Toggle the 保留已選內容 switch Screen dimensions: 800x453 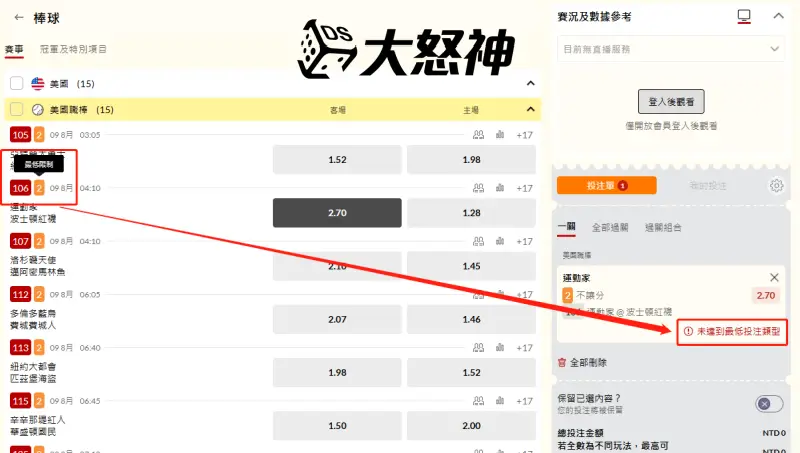pos(769,404)
